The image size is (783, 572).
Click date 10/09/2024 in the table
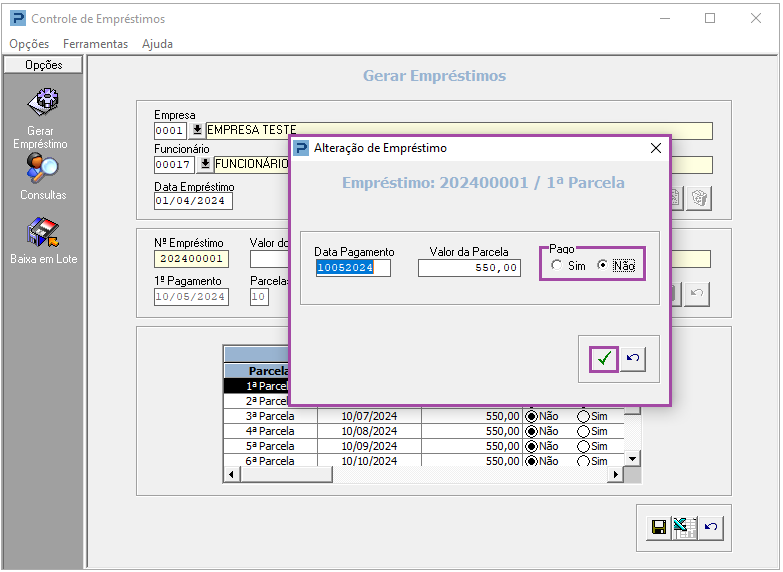369,446
